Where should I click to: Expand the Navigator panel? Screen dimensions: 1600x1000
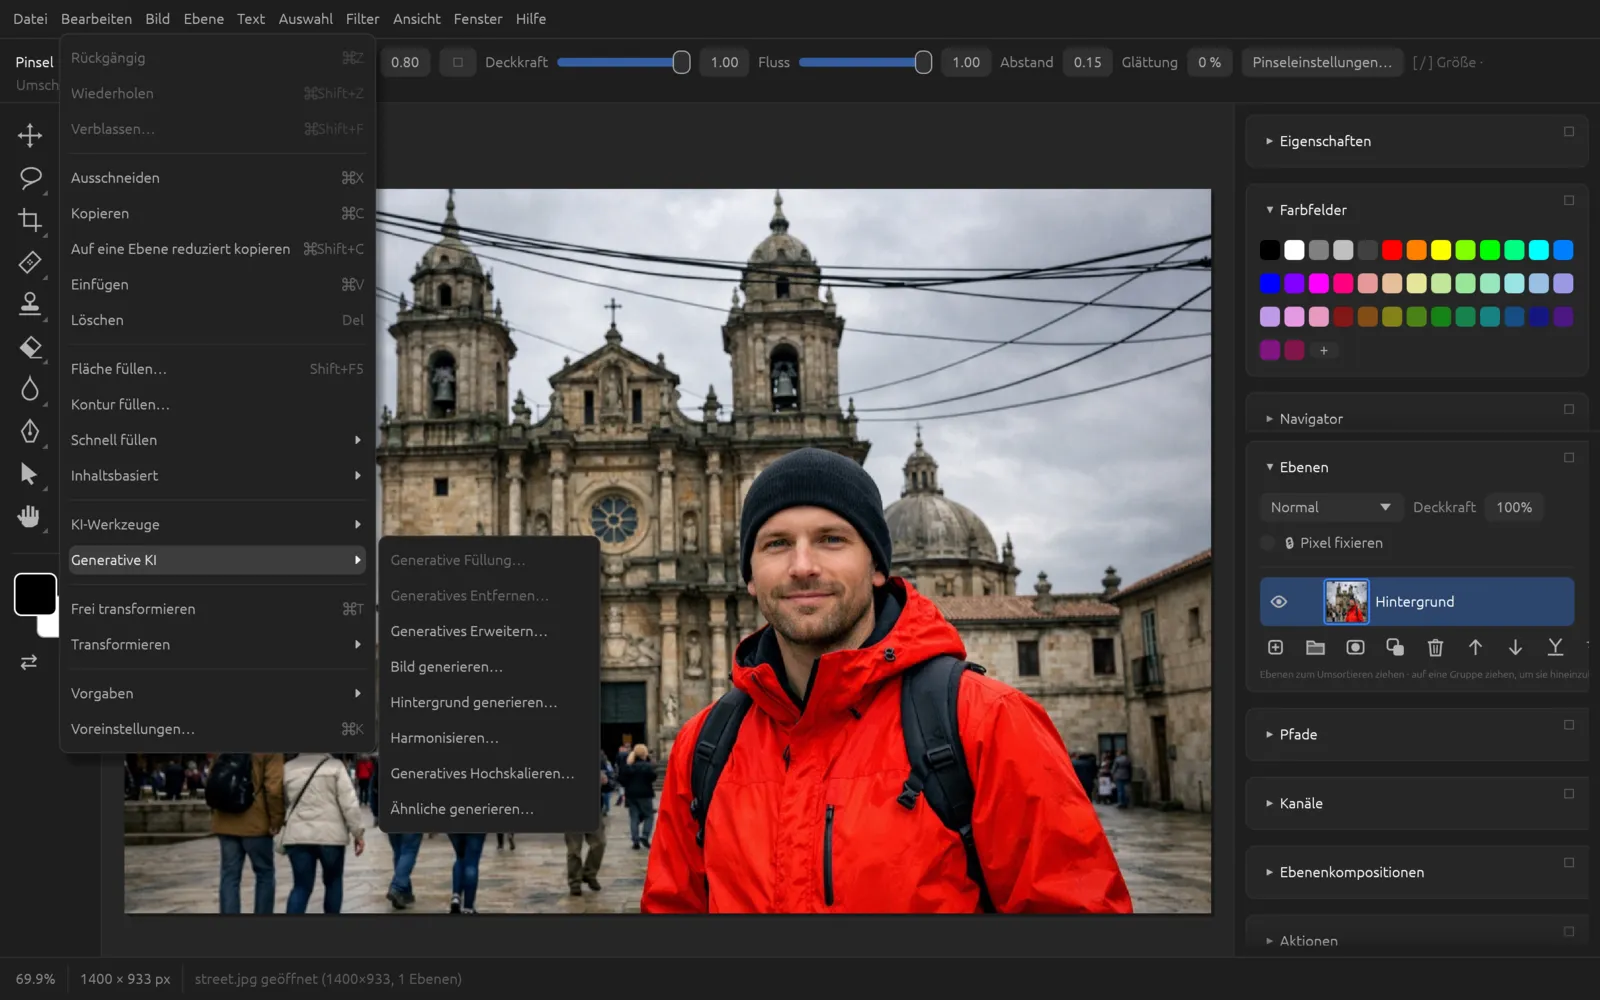pyautogui.click(x=1269, y=419)
